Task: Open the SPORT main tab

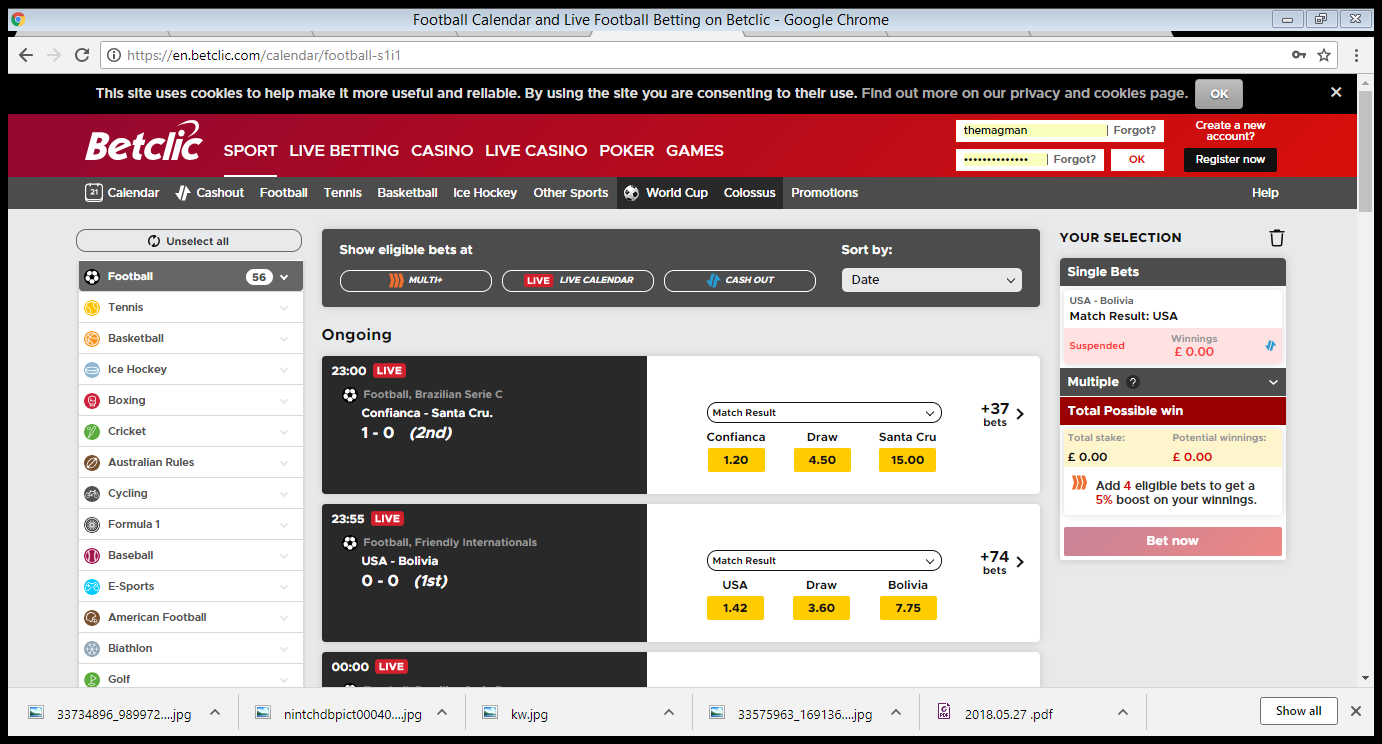Action: [250, 151]
